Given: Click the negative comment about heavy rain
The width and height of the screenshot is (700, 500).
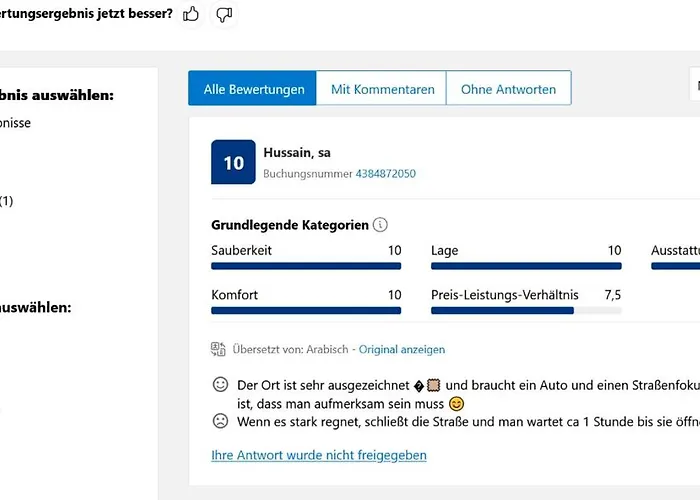Looking at the screenshot, I should pos(460,422).
